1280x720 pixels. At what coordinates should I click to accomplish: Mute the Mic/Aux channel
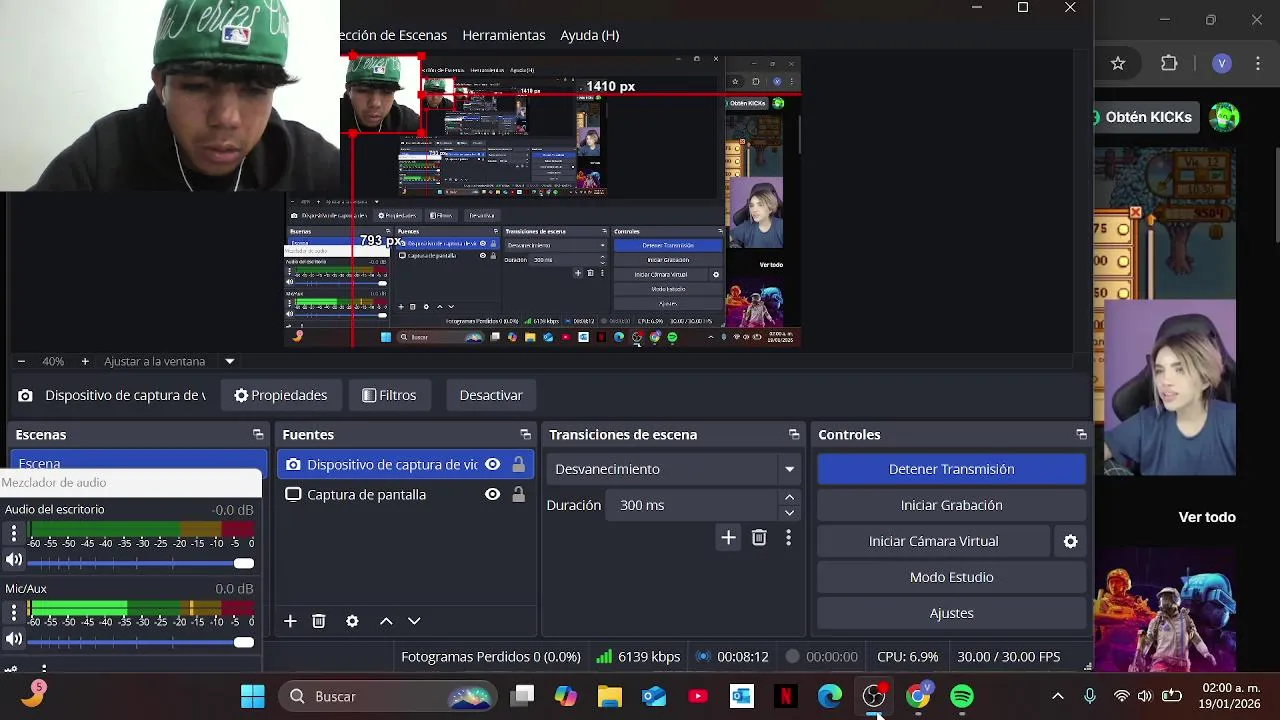[14, 639]
